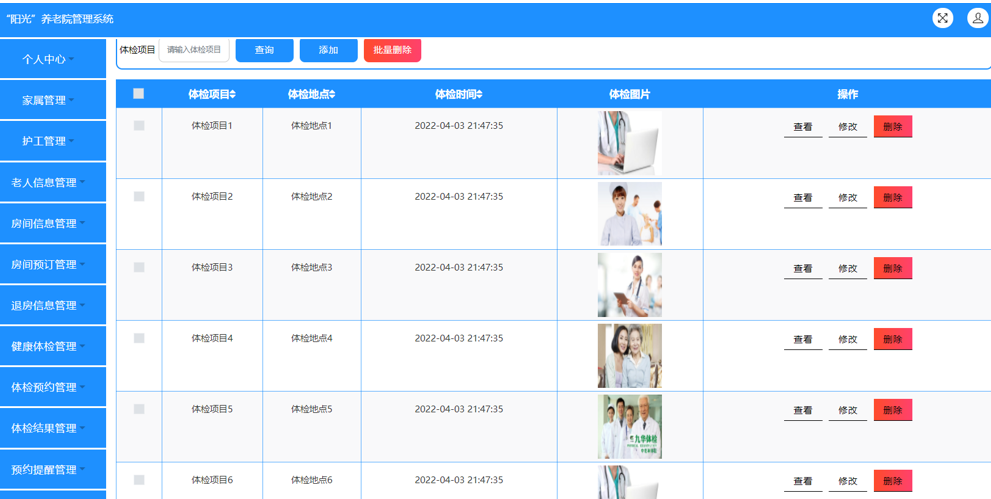Edit 体检项目2 with 修改
Viewport: 991px width, 499px height.
tap(848, 198)
